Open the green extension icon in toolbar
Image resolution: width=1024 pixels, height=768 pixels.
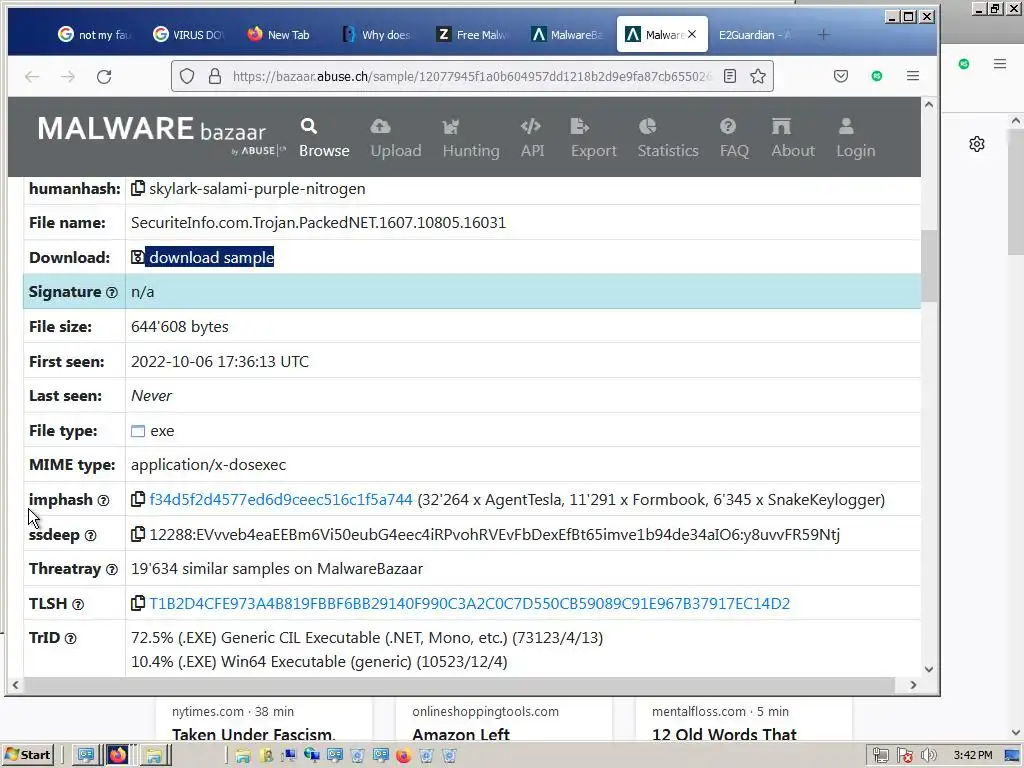[877, 76]
